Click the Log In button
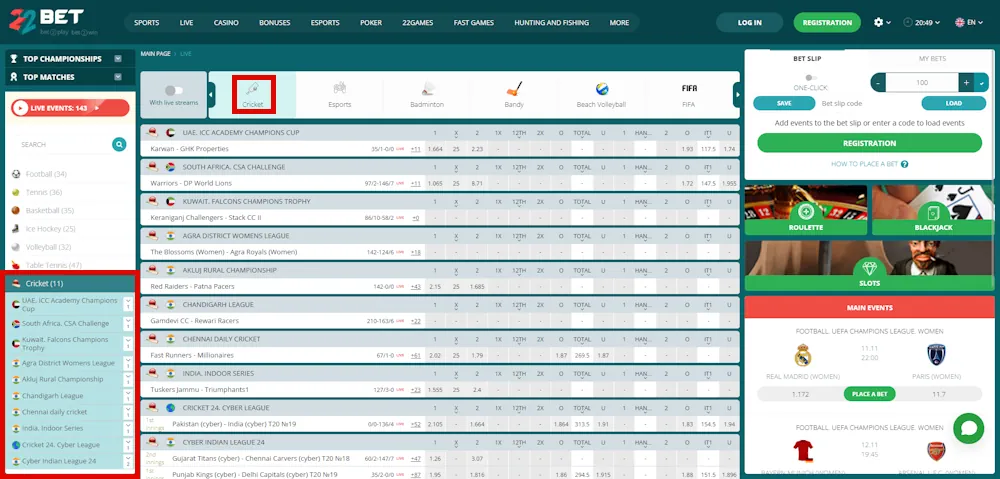Screen dimensions: 1000x479 tap(749, 22)
